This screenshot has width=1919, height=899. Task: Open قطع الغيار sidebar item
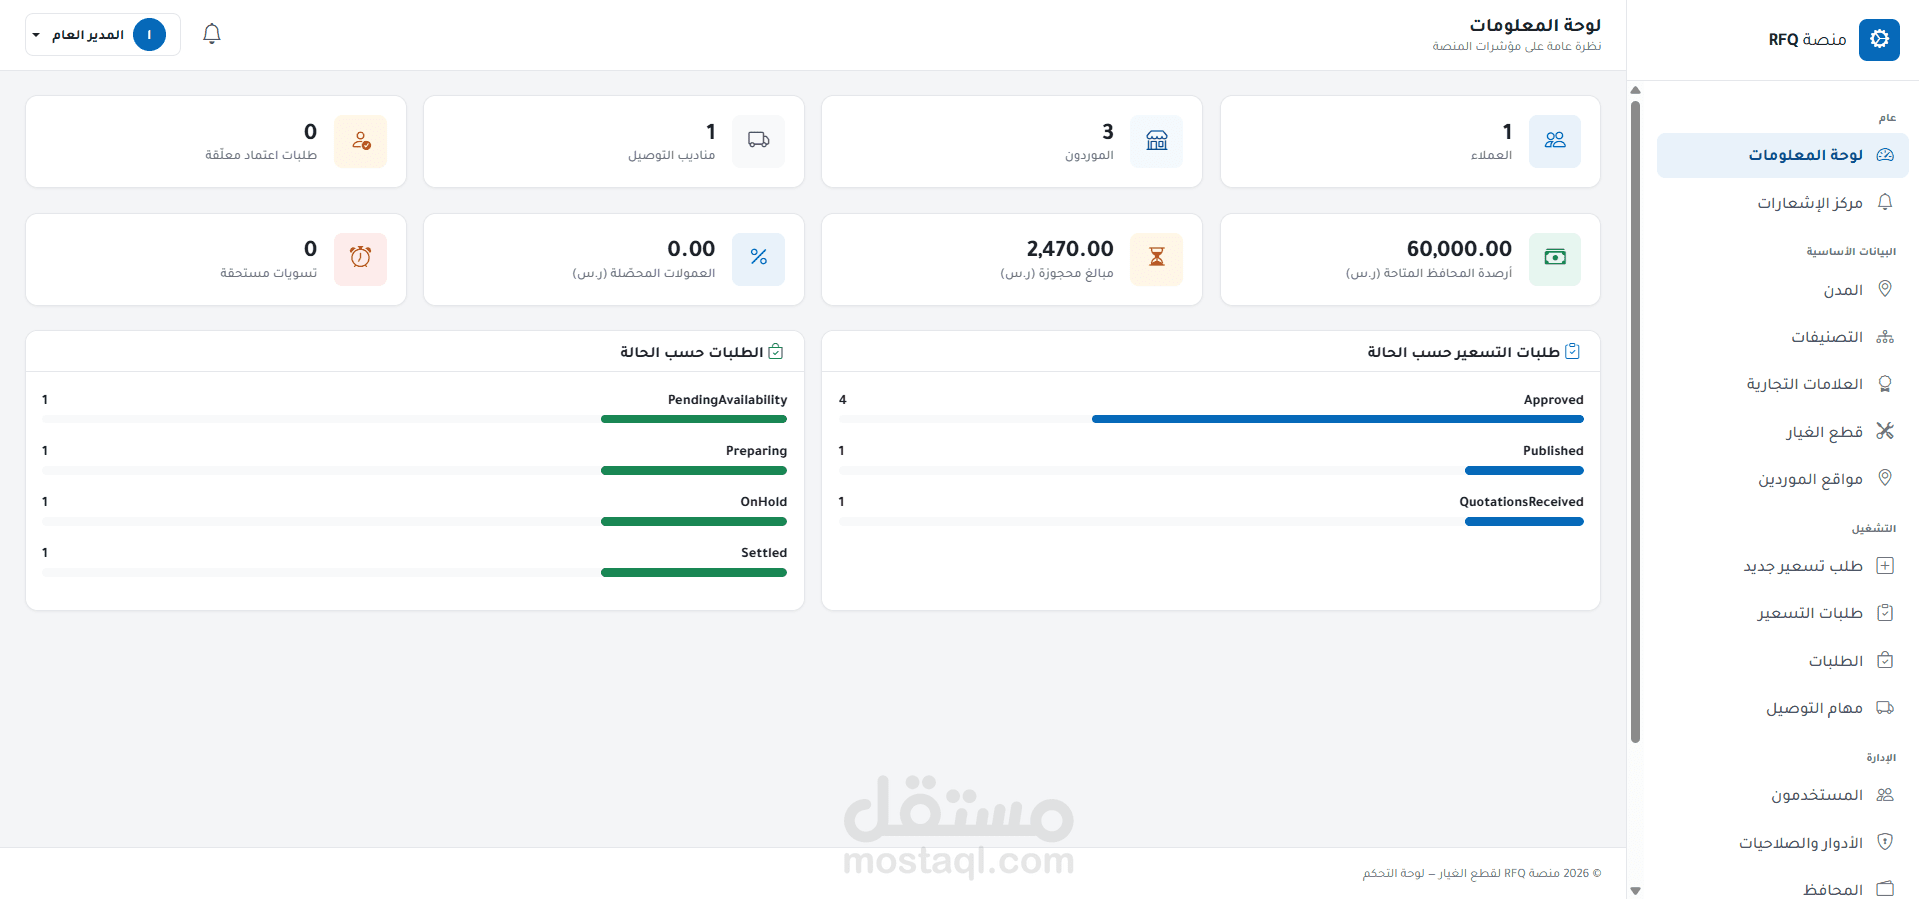click(1782, 432)
